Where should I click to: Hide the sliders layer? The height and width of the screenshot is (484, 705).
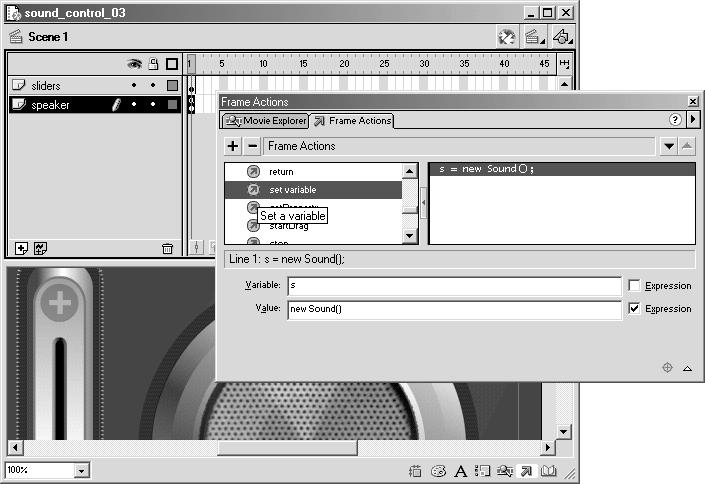pos(134,85)
